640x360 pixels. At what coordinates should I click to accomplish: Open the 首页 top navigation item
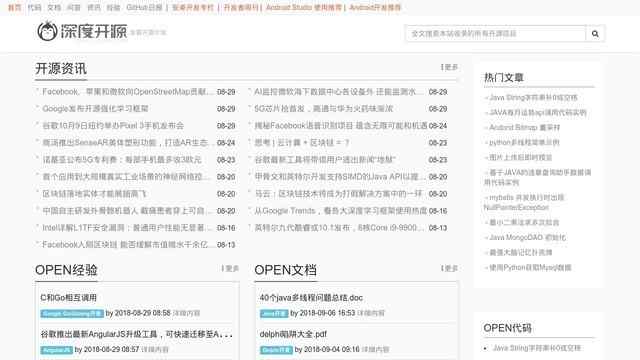15,7
